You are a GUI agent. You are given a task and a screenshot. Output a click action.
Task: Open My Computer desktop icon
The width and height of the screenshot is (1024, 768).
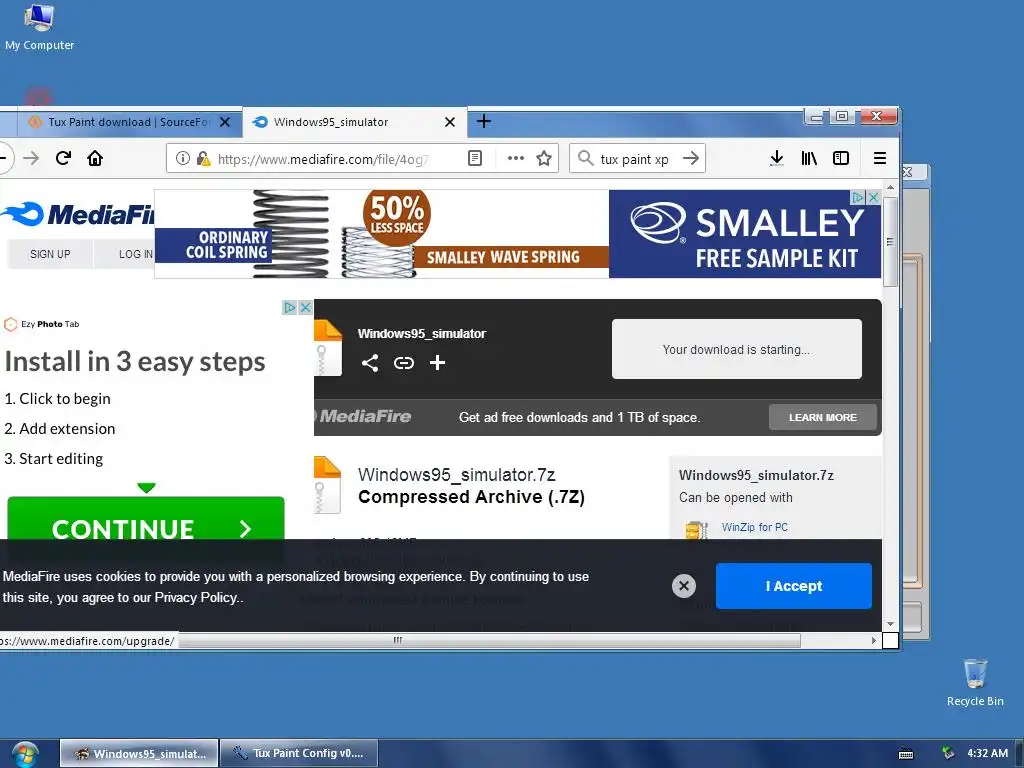click(x=39, y=27)
